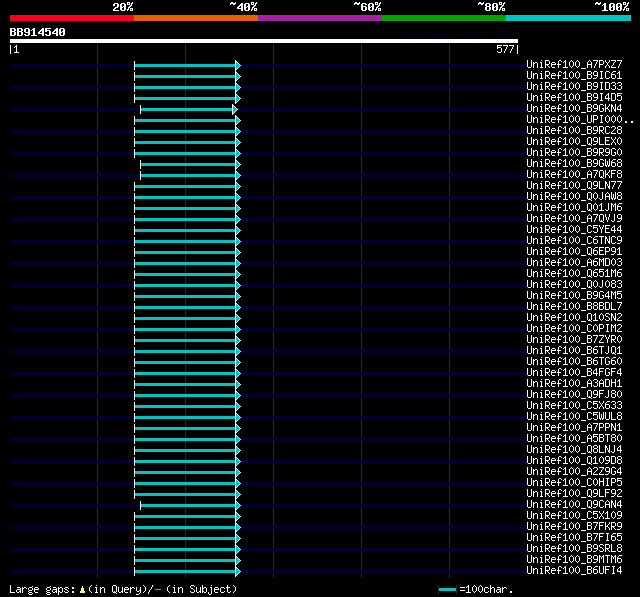The height and width of the screenshot is (597, 640).
Task: Click the cyan alignment bar for UniRef100_B6UFI4
Action: pyautogui.click(x=187, y=572)
